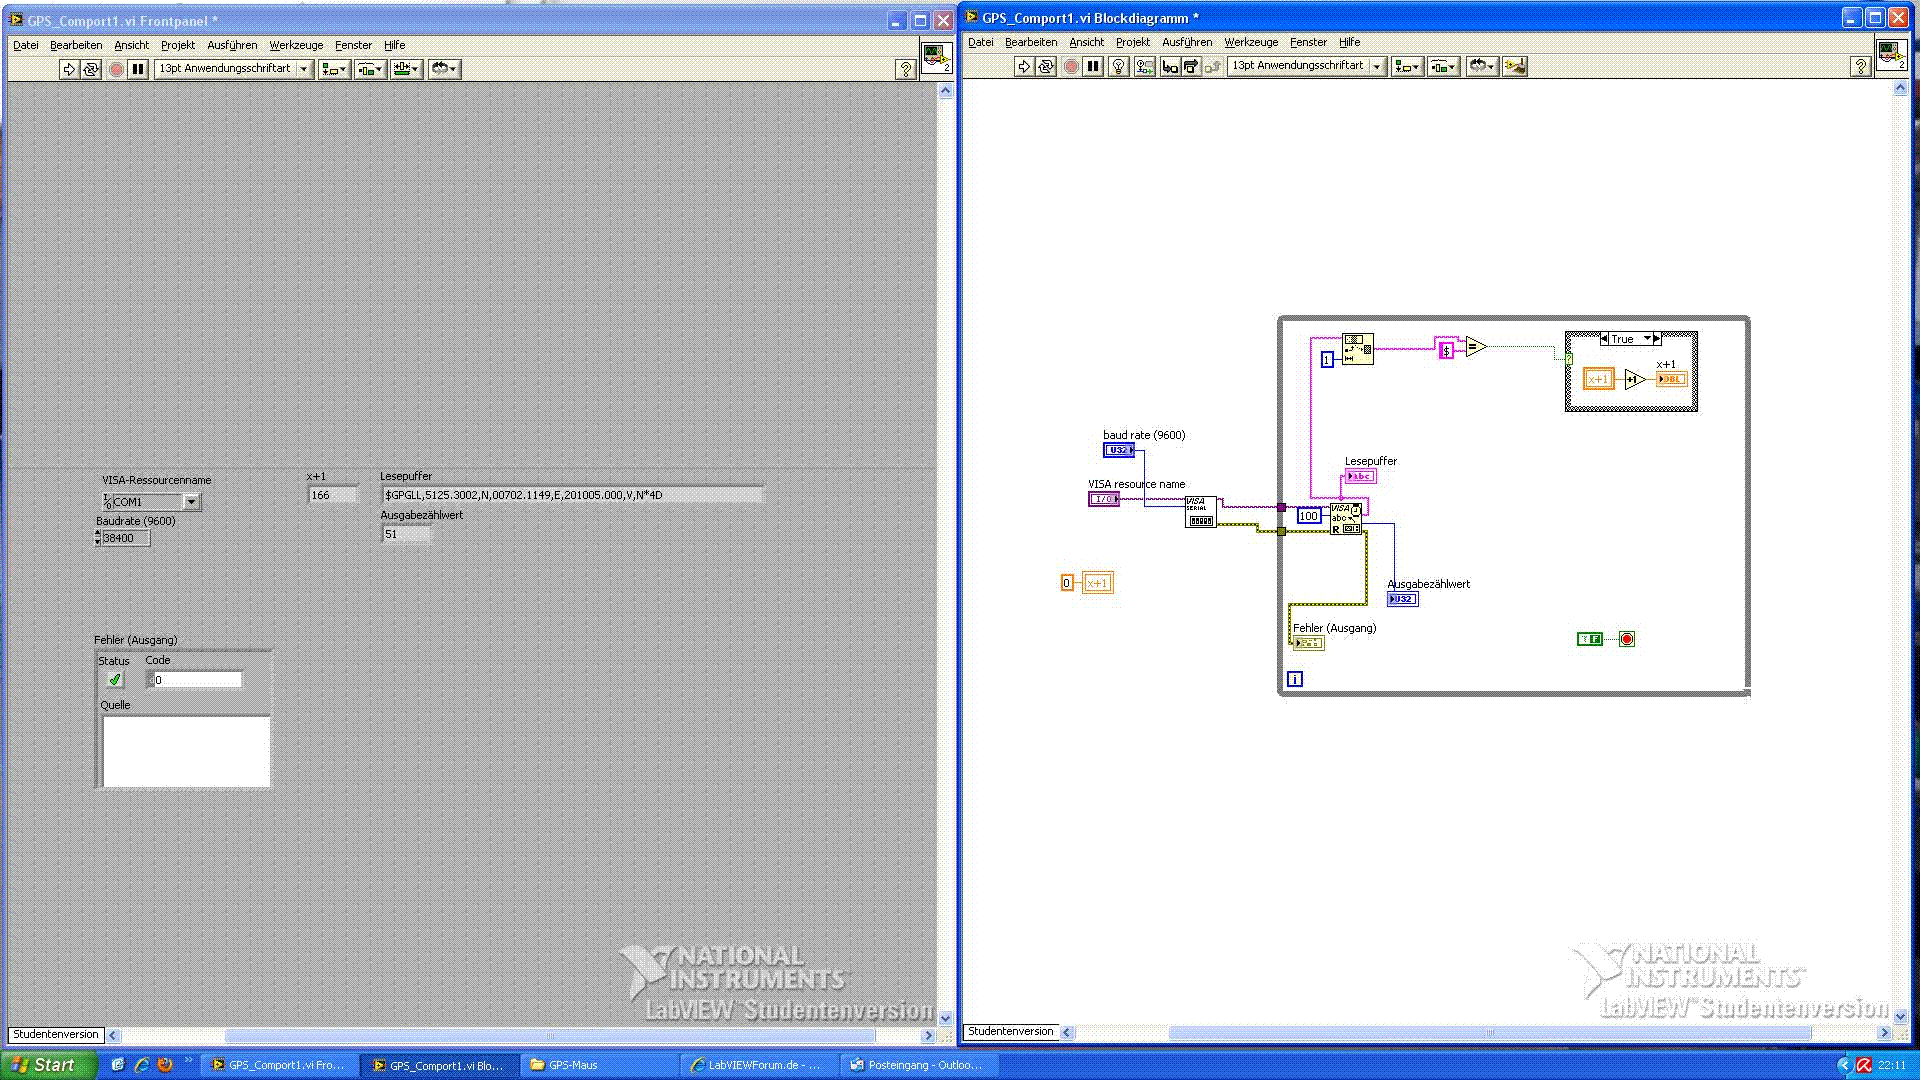
Task: Expand the font dropdown in Frontpanel toolbar
Action: pos(304,69)
